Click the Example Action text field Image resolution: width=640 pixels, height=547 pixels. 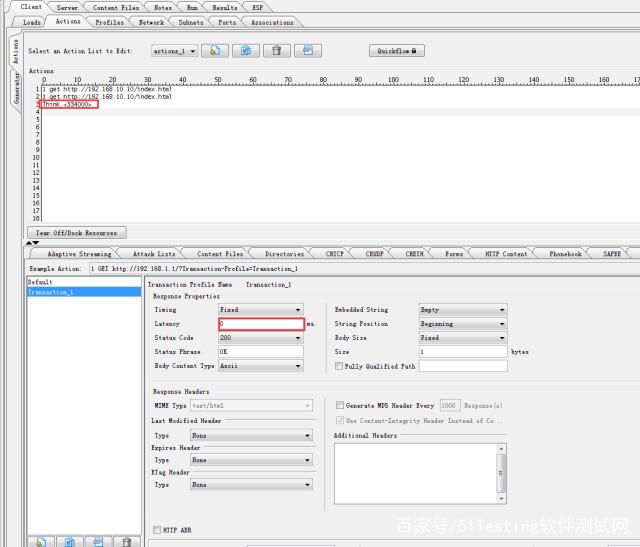pos(363,269)
